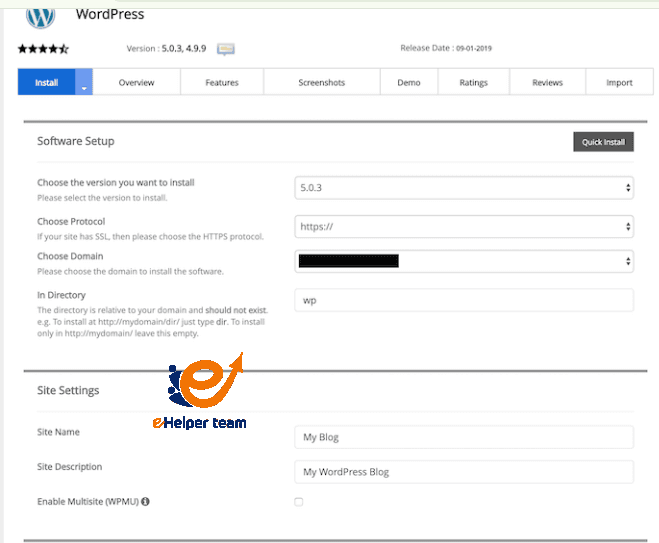Select the Install tab
659x543 pixels.
(x=47, y=82)
